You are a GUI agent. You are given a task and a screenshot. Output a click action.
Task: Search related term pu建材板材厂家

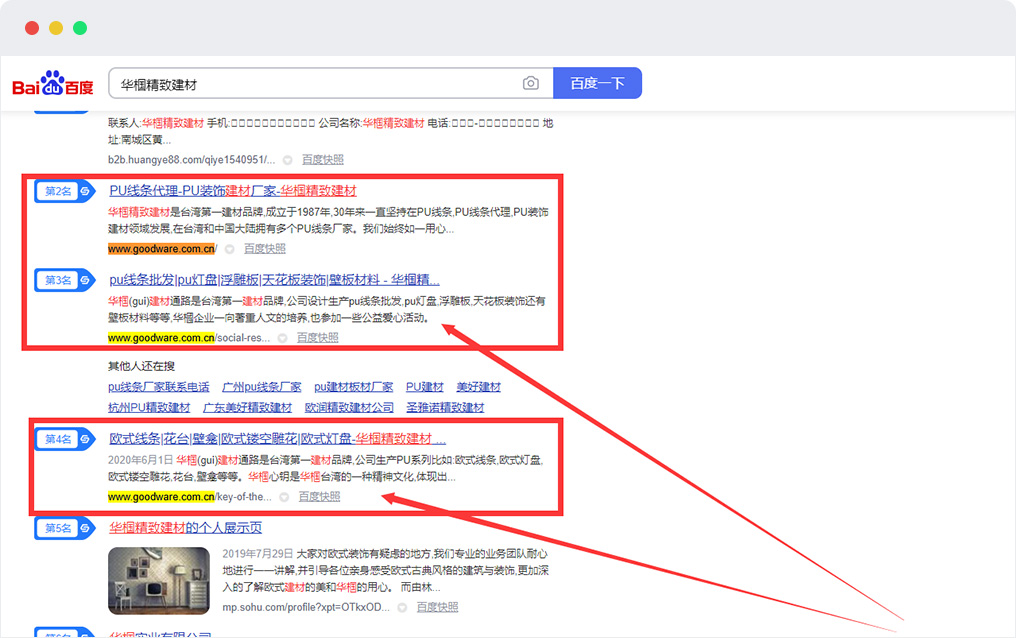[x=354, y=387]
